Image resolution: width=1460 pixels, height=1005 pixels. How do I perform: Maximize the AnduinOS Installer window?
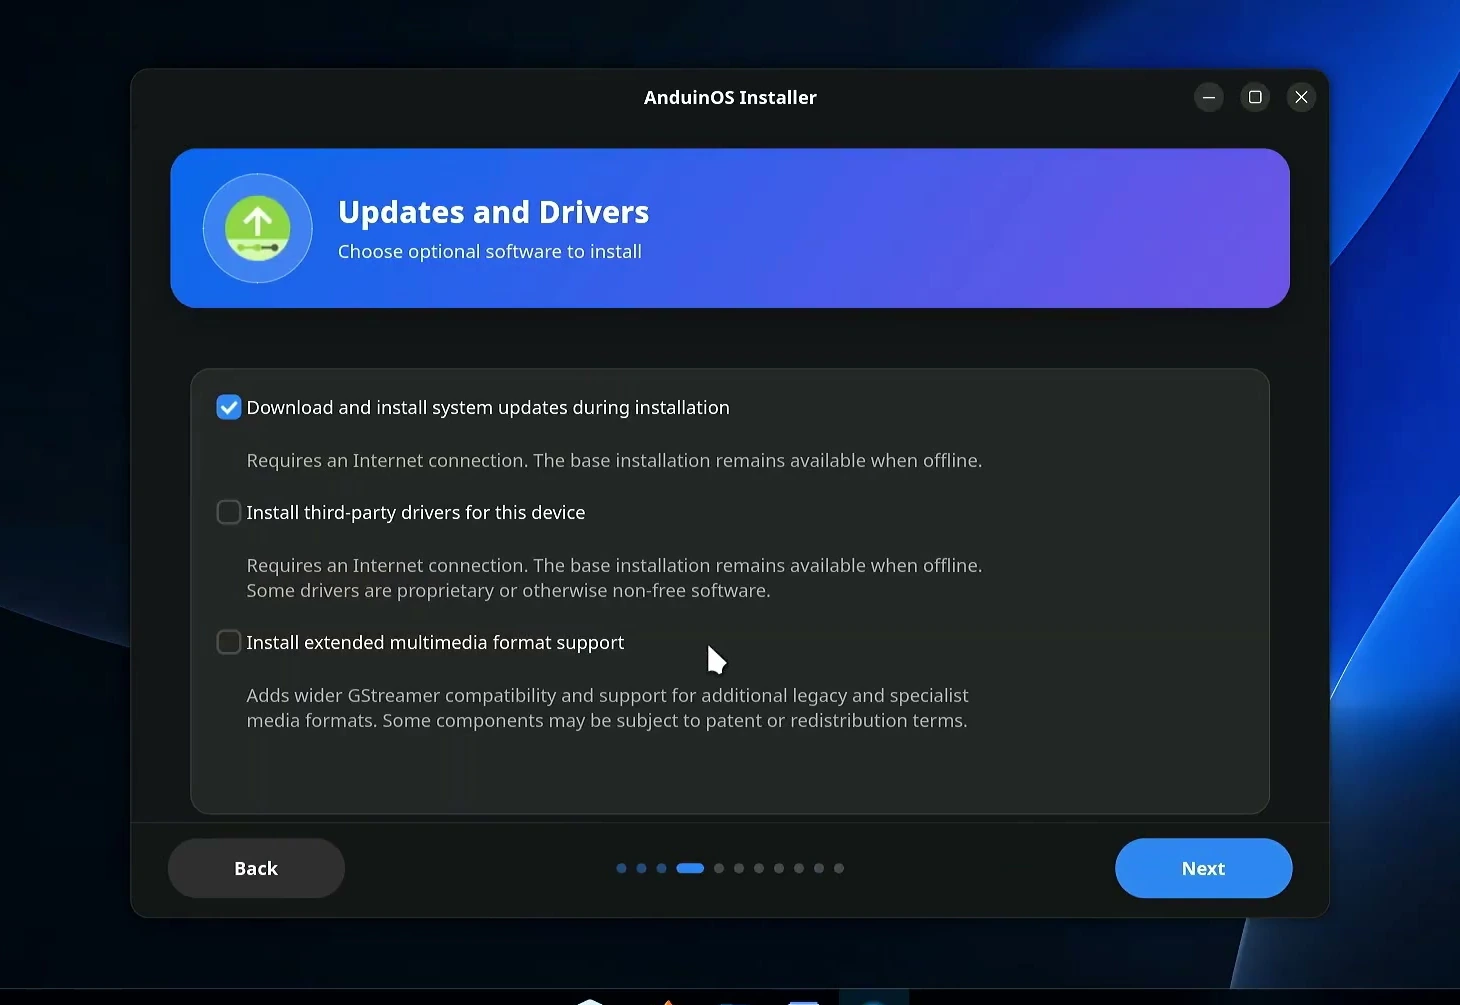click(1255, 97)
